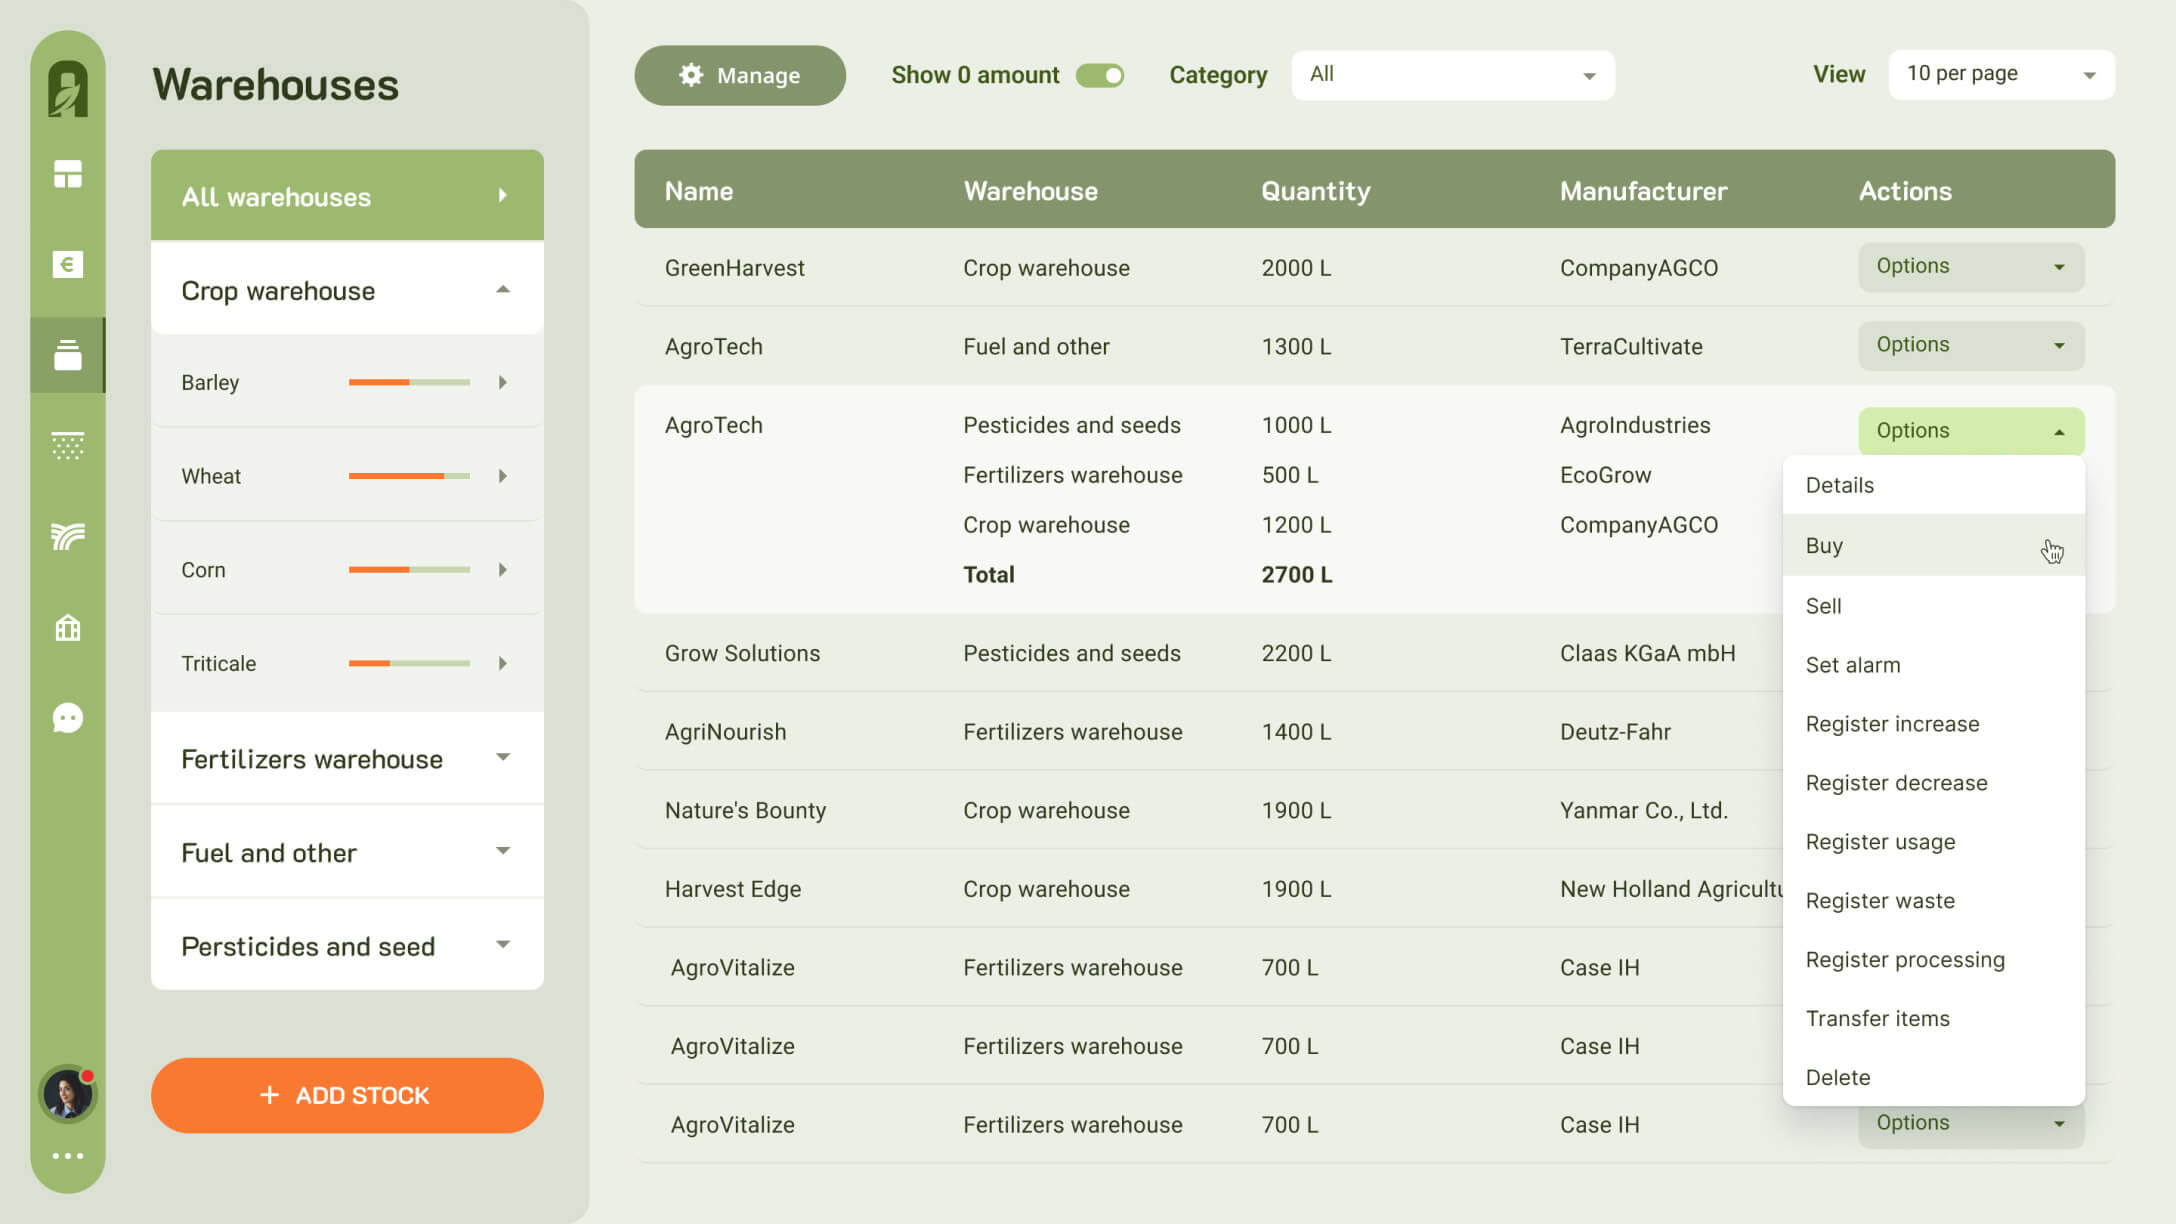The width and height of the screenshot is (2176, 1224).
Task: Select the warehouse stock icon in sidebar
Action: tap(67, 355)
